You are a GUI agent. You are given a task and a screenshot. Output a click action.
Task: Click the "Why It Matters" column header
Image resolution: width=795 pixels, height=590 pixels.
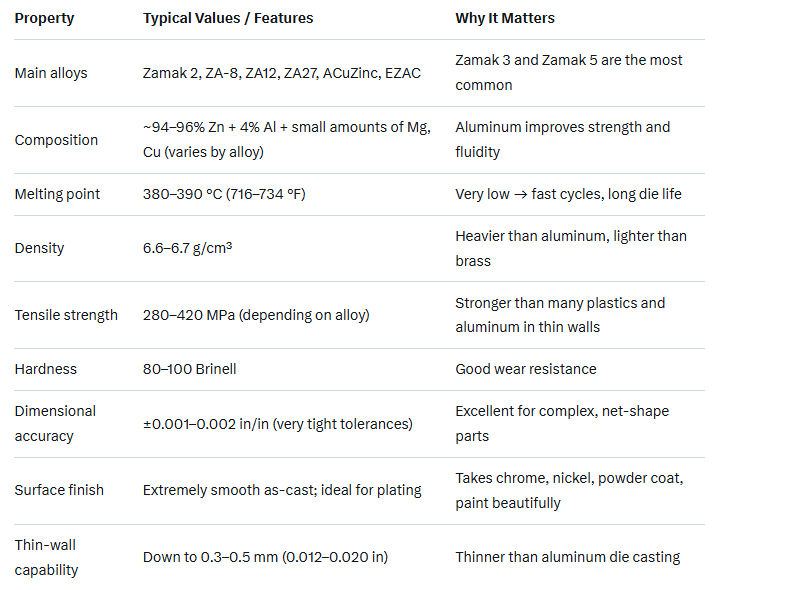pos(505,18)
